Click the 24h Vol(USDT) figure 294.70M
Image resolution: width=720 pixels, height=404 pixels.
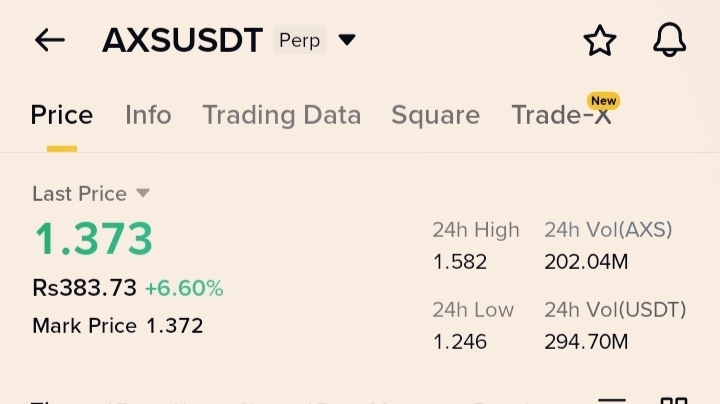[586, 341]
